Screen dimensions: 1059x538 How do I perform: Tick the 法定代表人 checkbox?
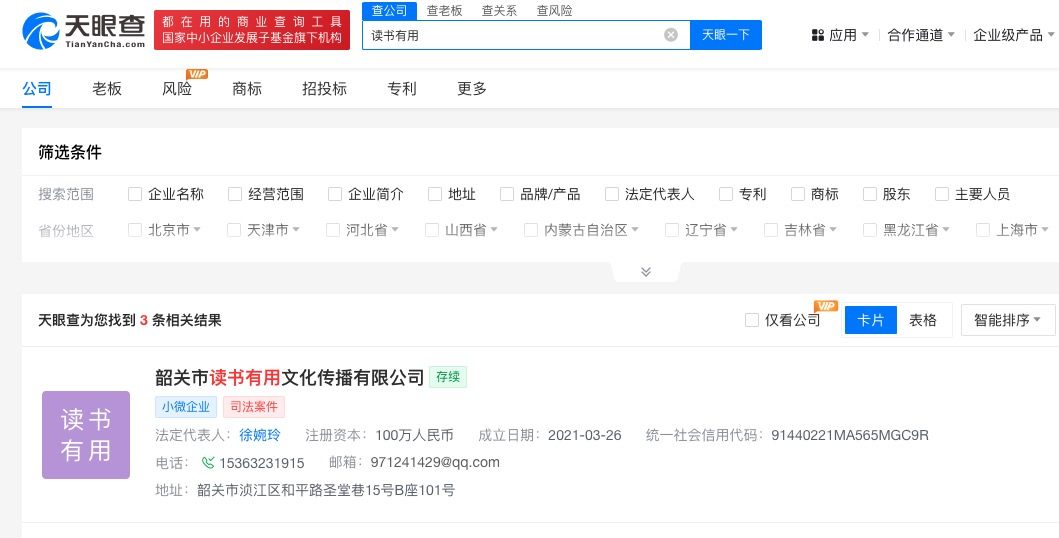(612, 194)
